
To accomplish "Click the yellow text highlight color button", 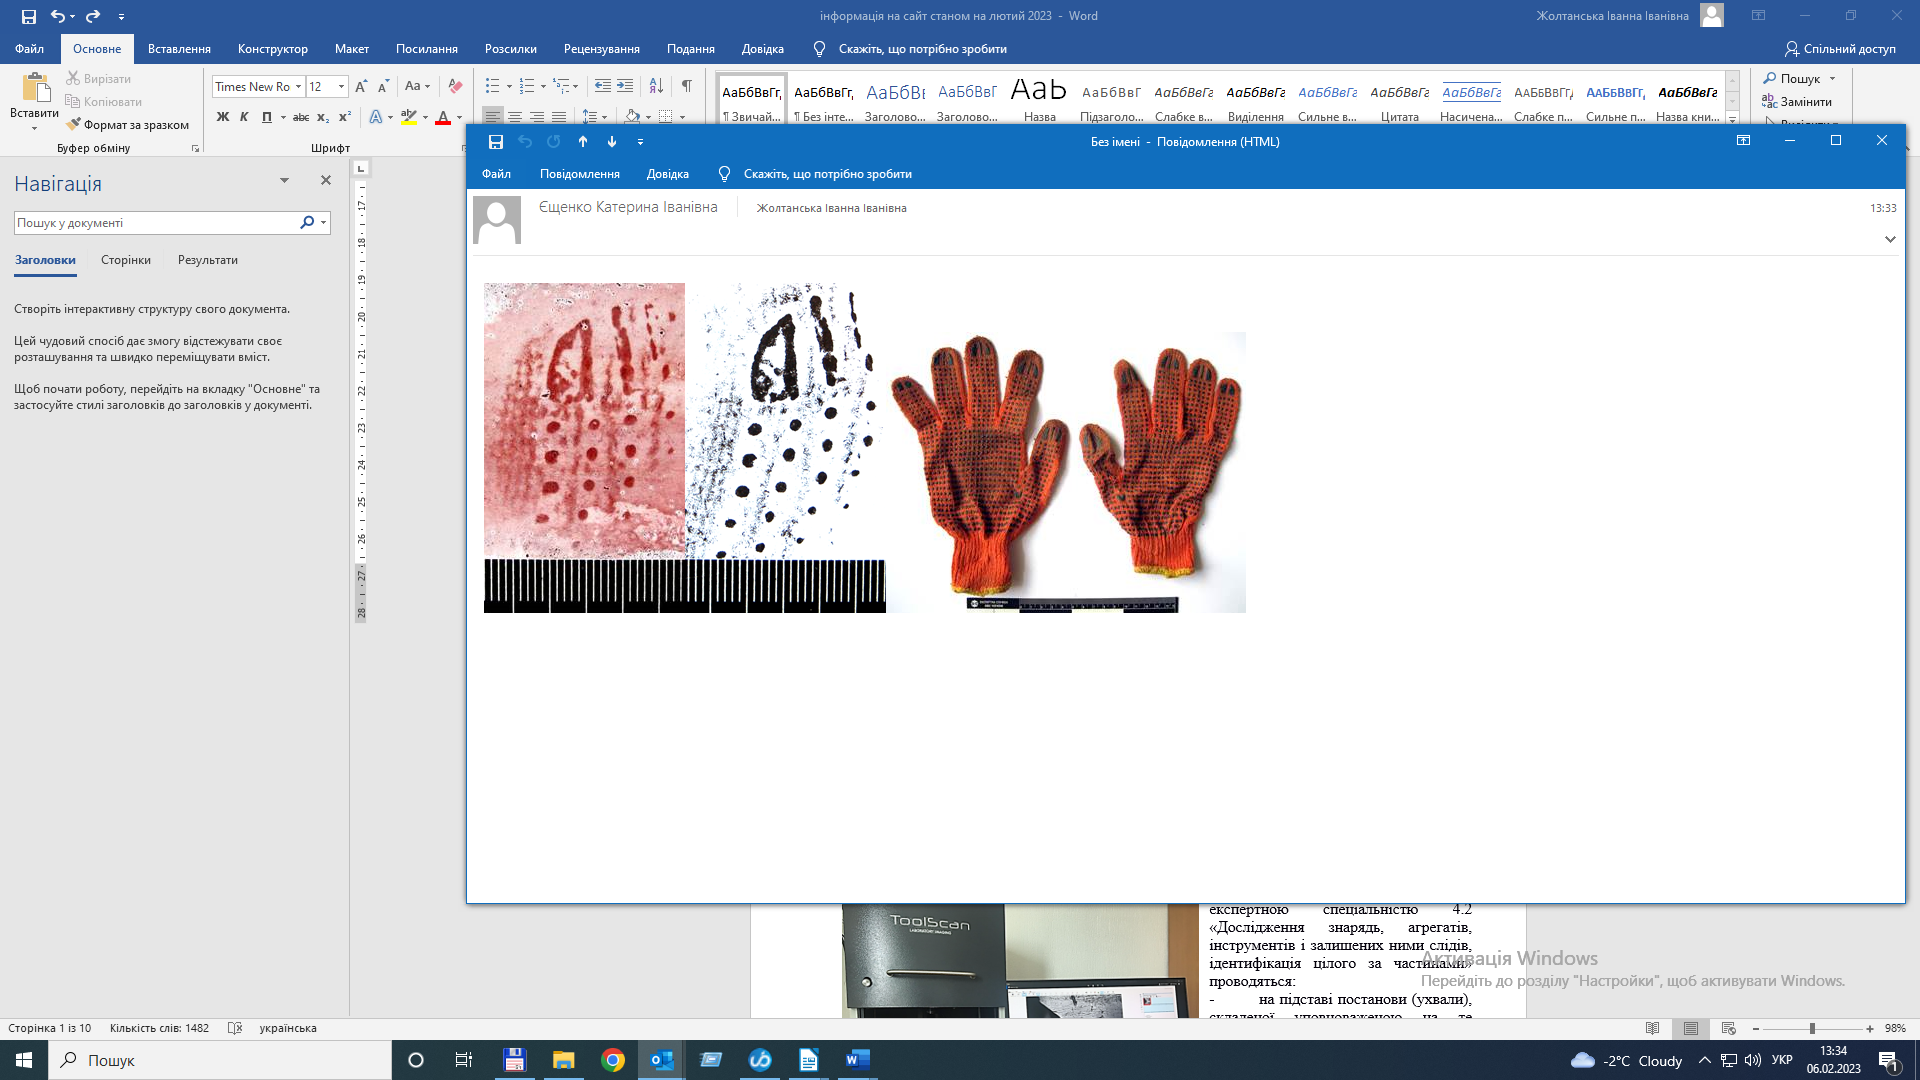I will pyautogui.click(x=408, y=117).
